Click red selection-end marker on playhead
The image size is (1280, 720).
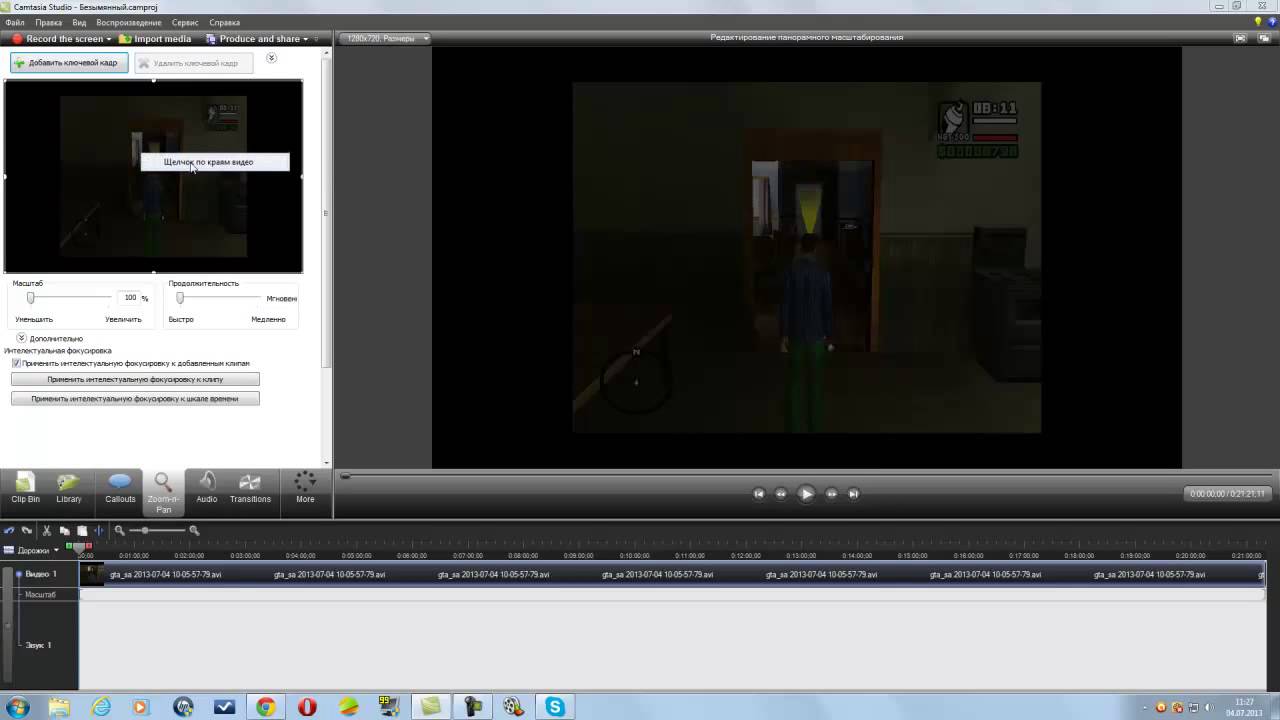pyautogui.click(x=89, y=546)
